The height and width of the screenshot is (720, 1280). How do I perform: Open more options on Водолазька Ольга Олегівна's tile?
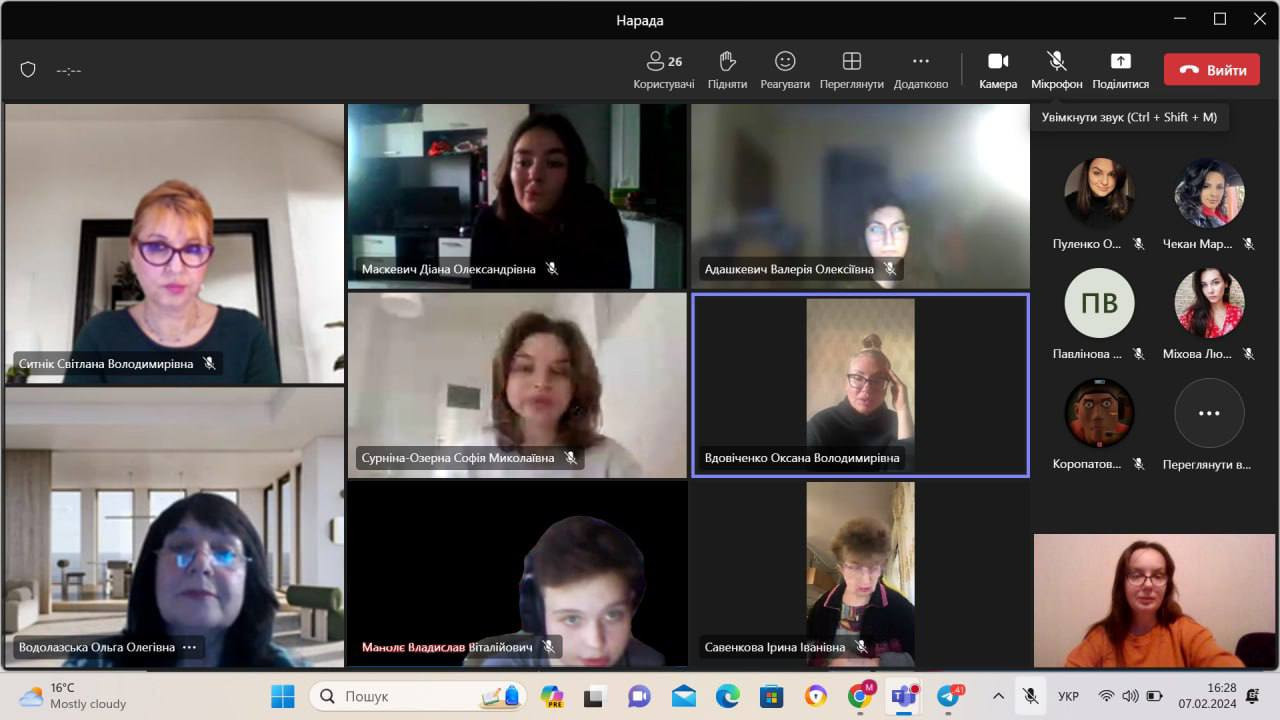click(189, 647)
